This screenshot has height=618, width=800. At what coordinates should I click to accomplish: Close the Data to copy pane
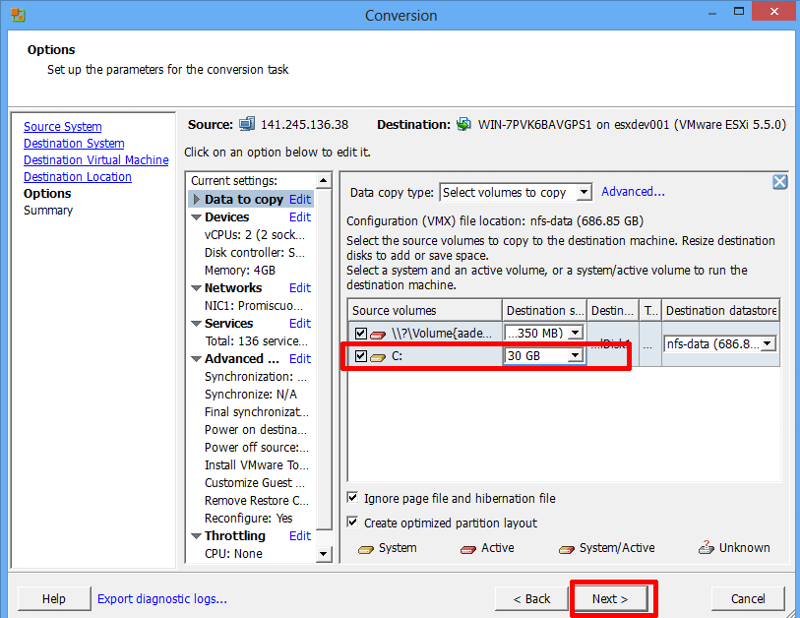point(780,182)
